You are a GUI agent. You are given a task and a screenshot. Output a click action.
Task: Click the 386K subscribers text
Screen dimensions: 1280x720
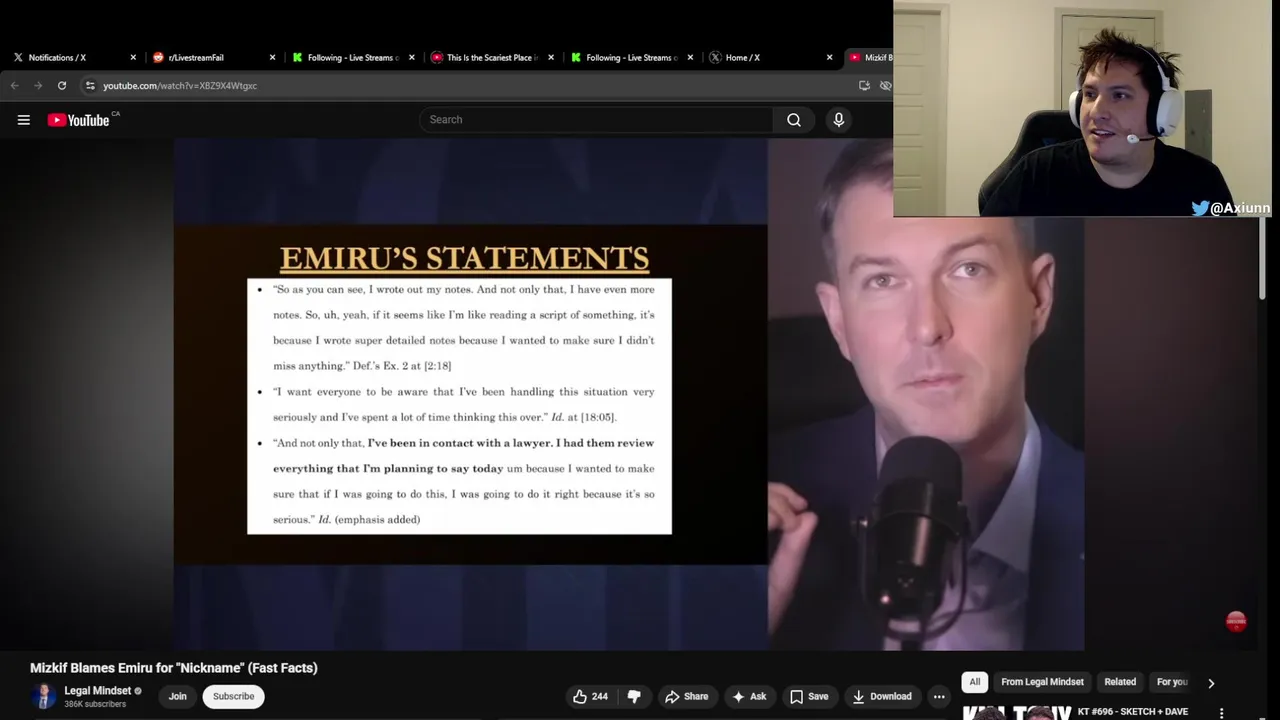pos(95,704)
